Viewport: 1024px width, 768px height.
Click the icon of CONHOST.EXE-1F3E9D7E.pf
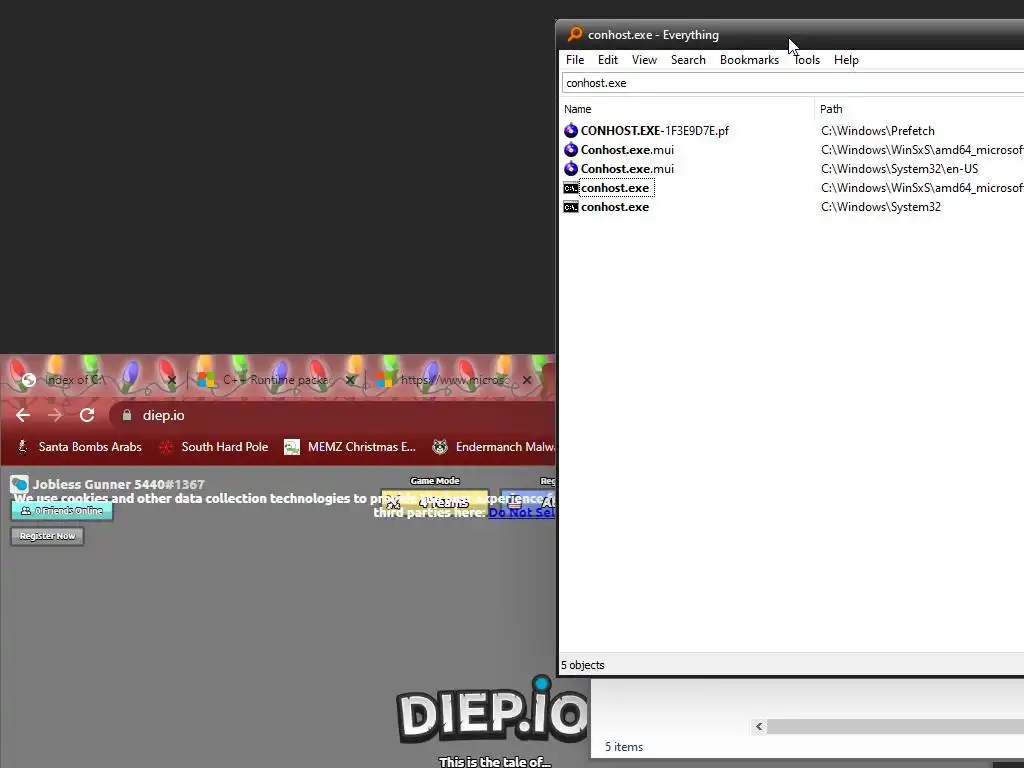point(571,131)
